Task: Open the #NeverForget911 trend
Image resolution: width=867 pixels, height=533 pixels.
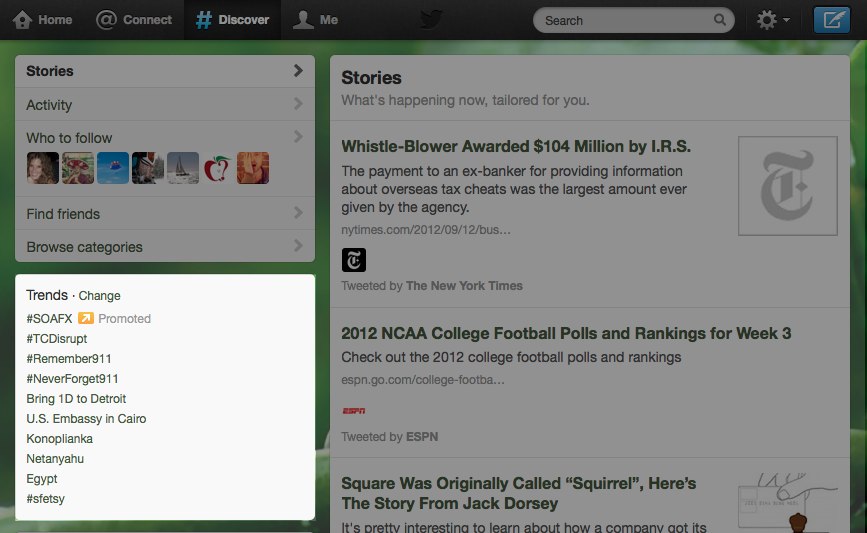Action: (72, 379)
